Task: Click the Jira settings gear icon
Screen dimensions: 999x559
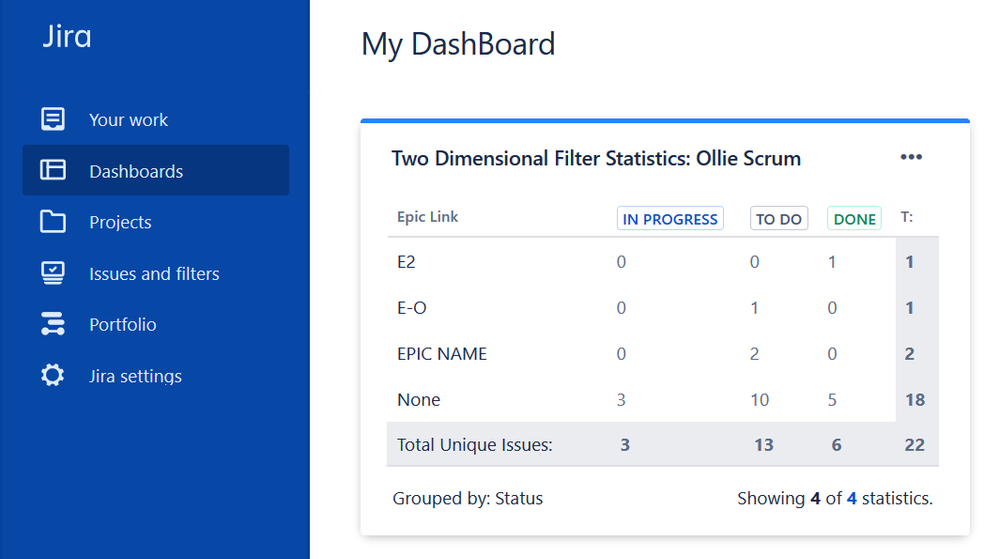Action: [53, 375]
